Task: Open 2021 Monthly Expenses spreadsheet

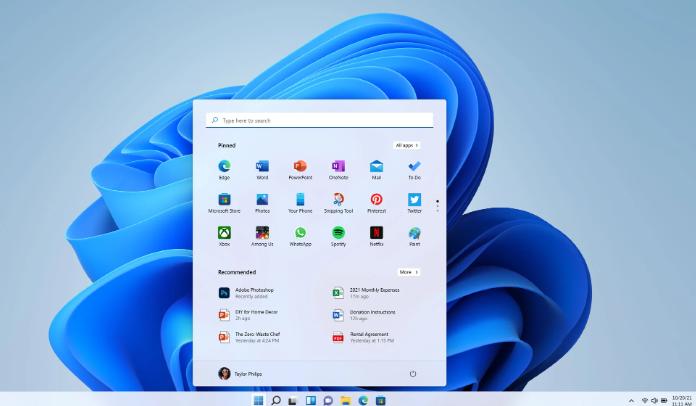Action: click(x=366, y=293)
